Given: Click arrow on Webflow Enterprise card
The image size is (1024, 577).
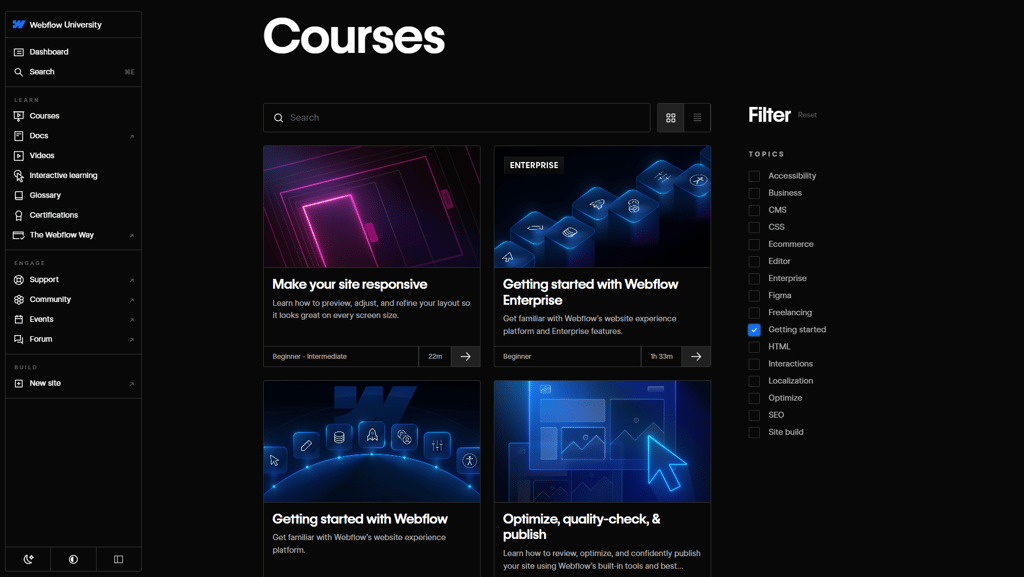Looking at the screenshot, I should click(696, 356).
